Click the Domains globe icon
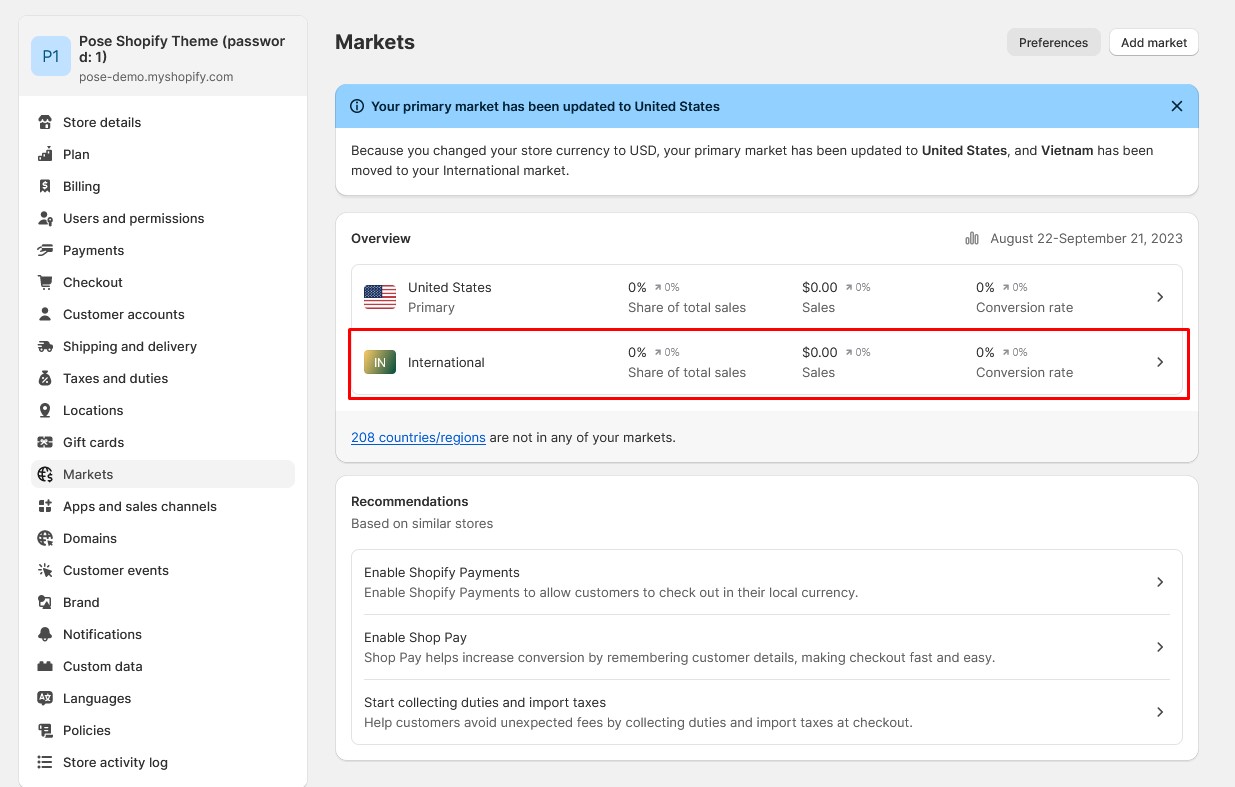Viewport: 1235px width, 787px height. click(45, 538)
